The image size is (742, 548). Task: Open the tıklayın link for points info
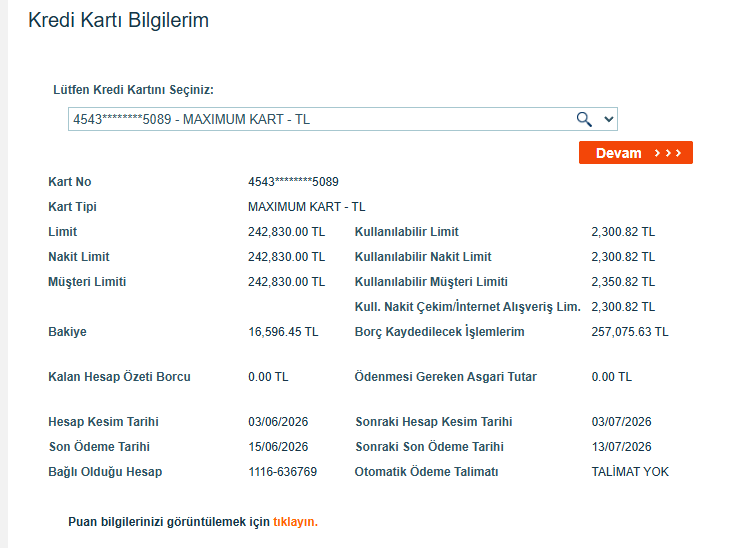click(295, 521)
